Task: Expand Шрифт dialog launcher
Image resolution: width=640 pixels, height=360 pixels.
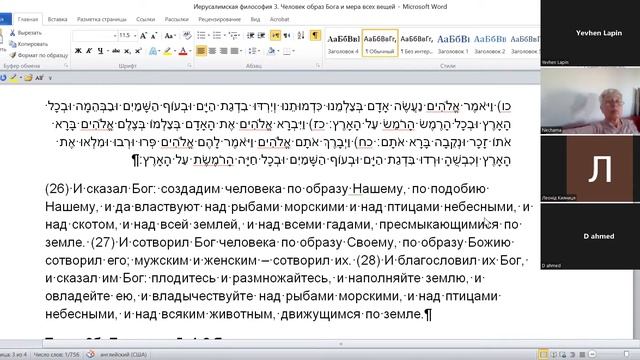Action: pos(189,65)
